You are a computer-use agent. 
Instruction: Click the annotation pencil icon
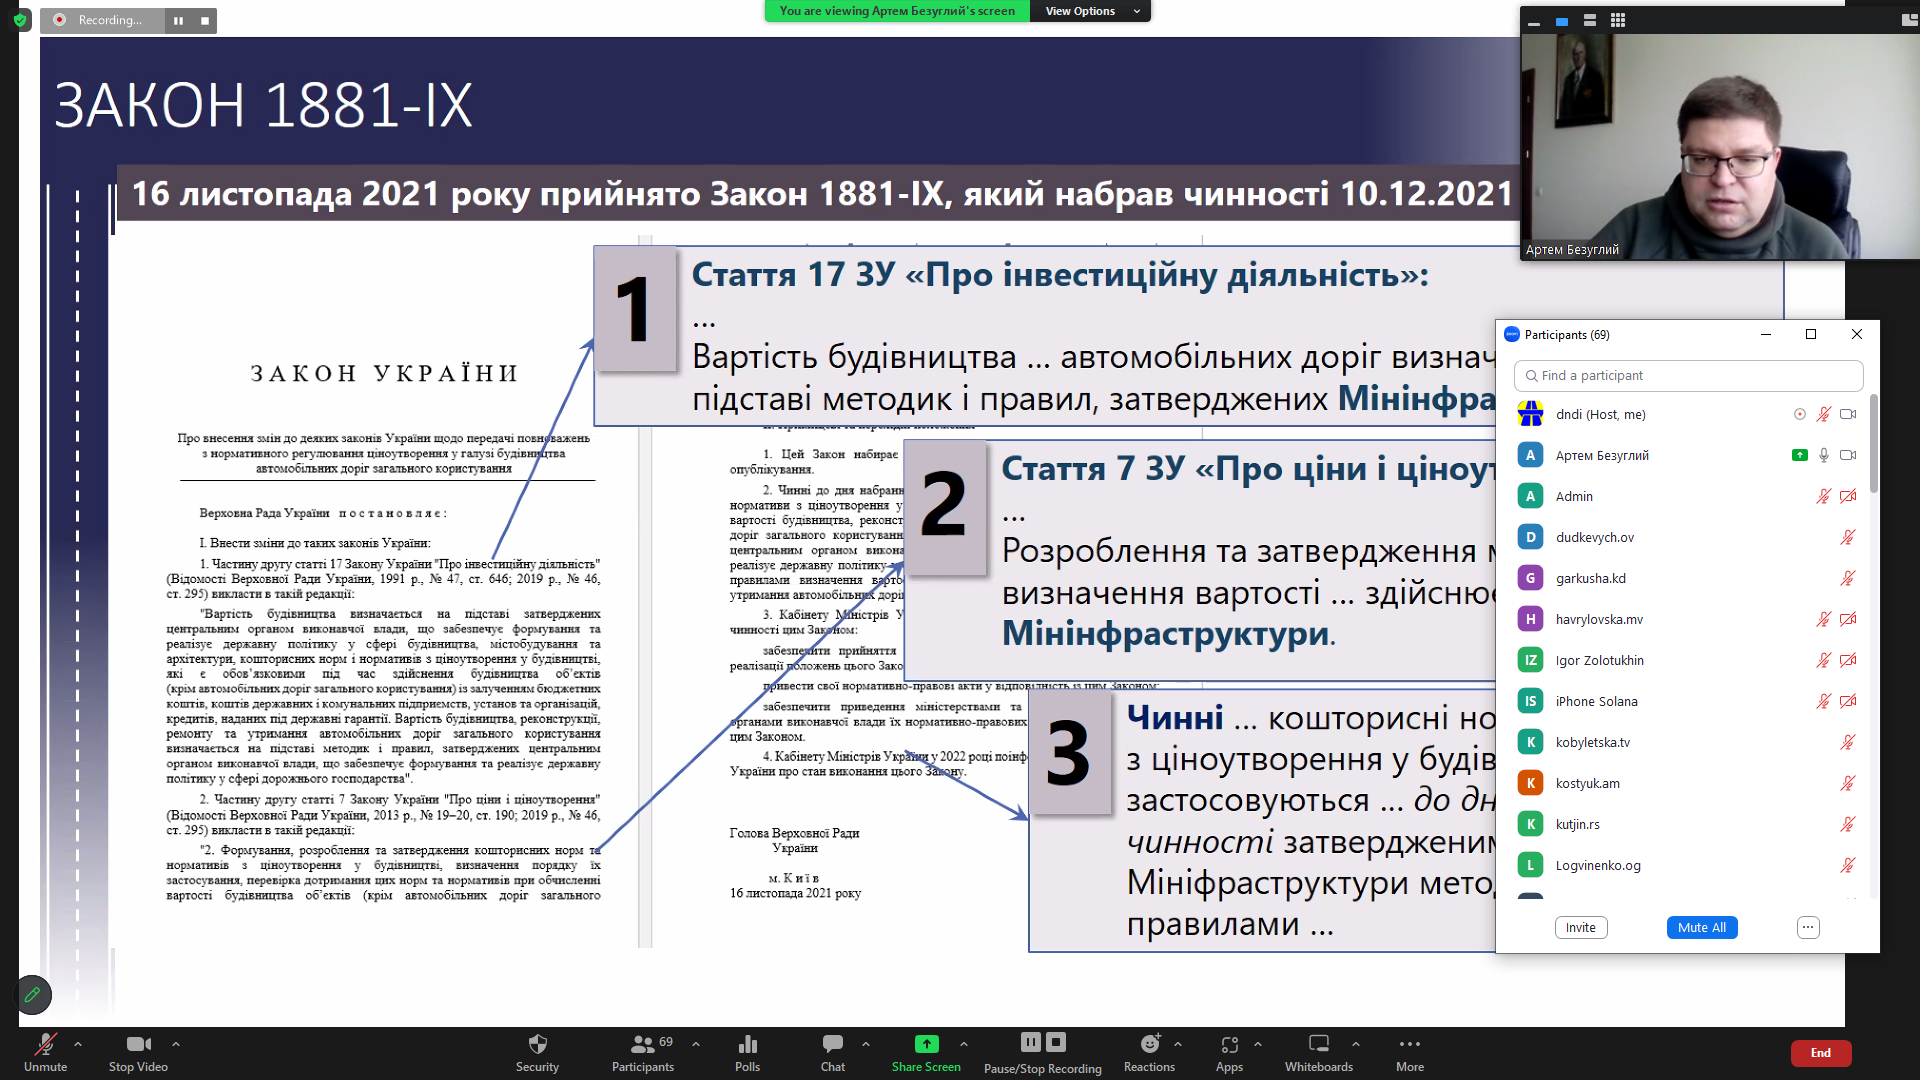[x=33, y=994]
